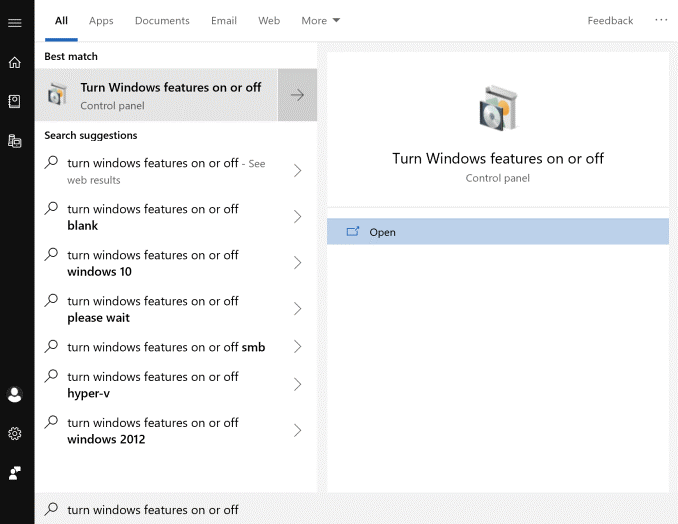Click the devices icon in the sidebar
This screenshot has width=678, height=524.
click(x=15, y=141)
